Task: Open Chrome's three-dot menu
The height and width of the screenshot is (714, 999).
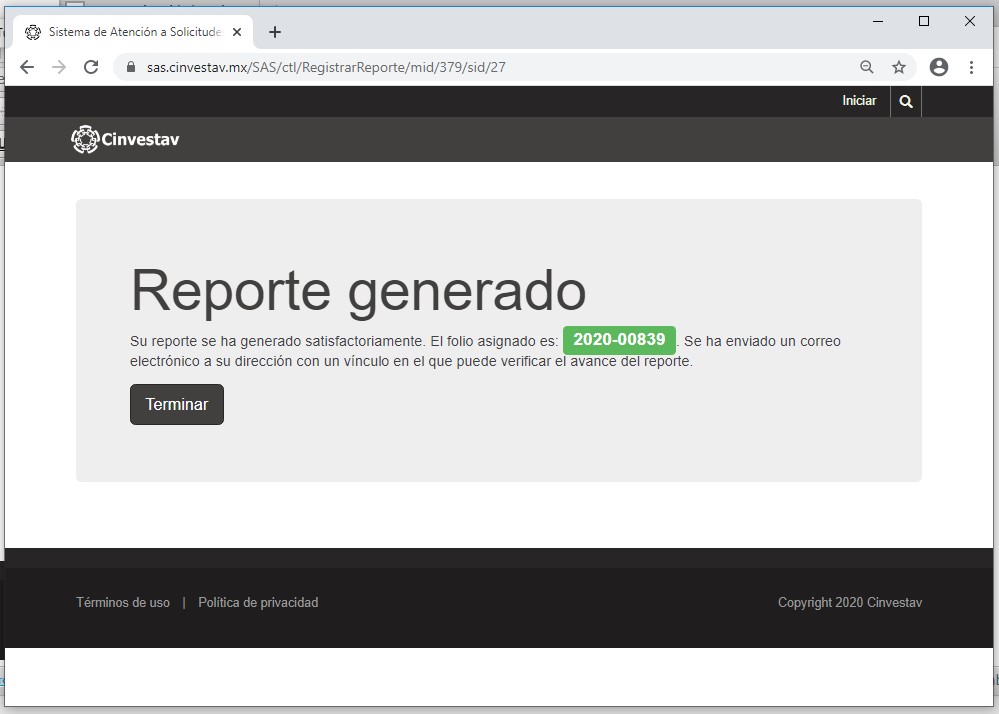Action: 971,67
